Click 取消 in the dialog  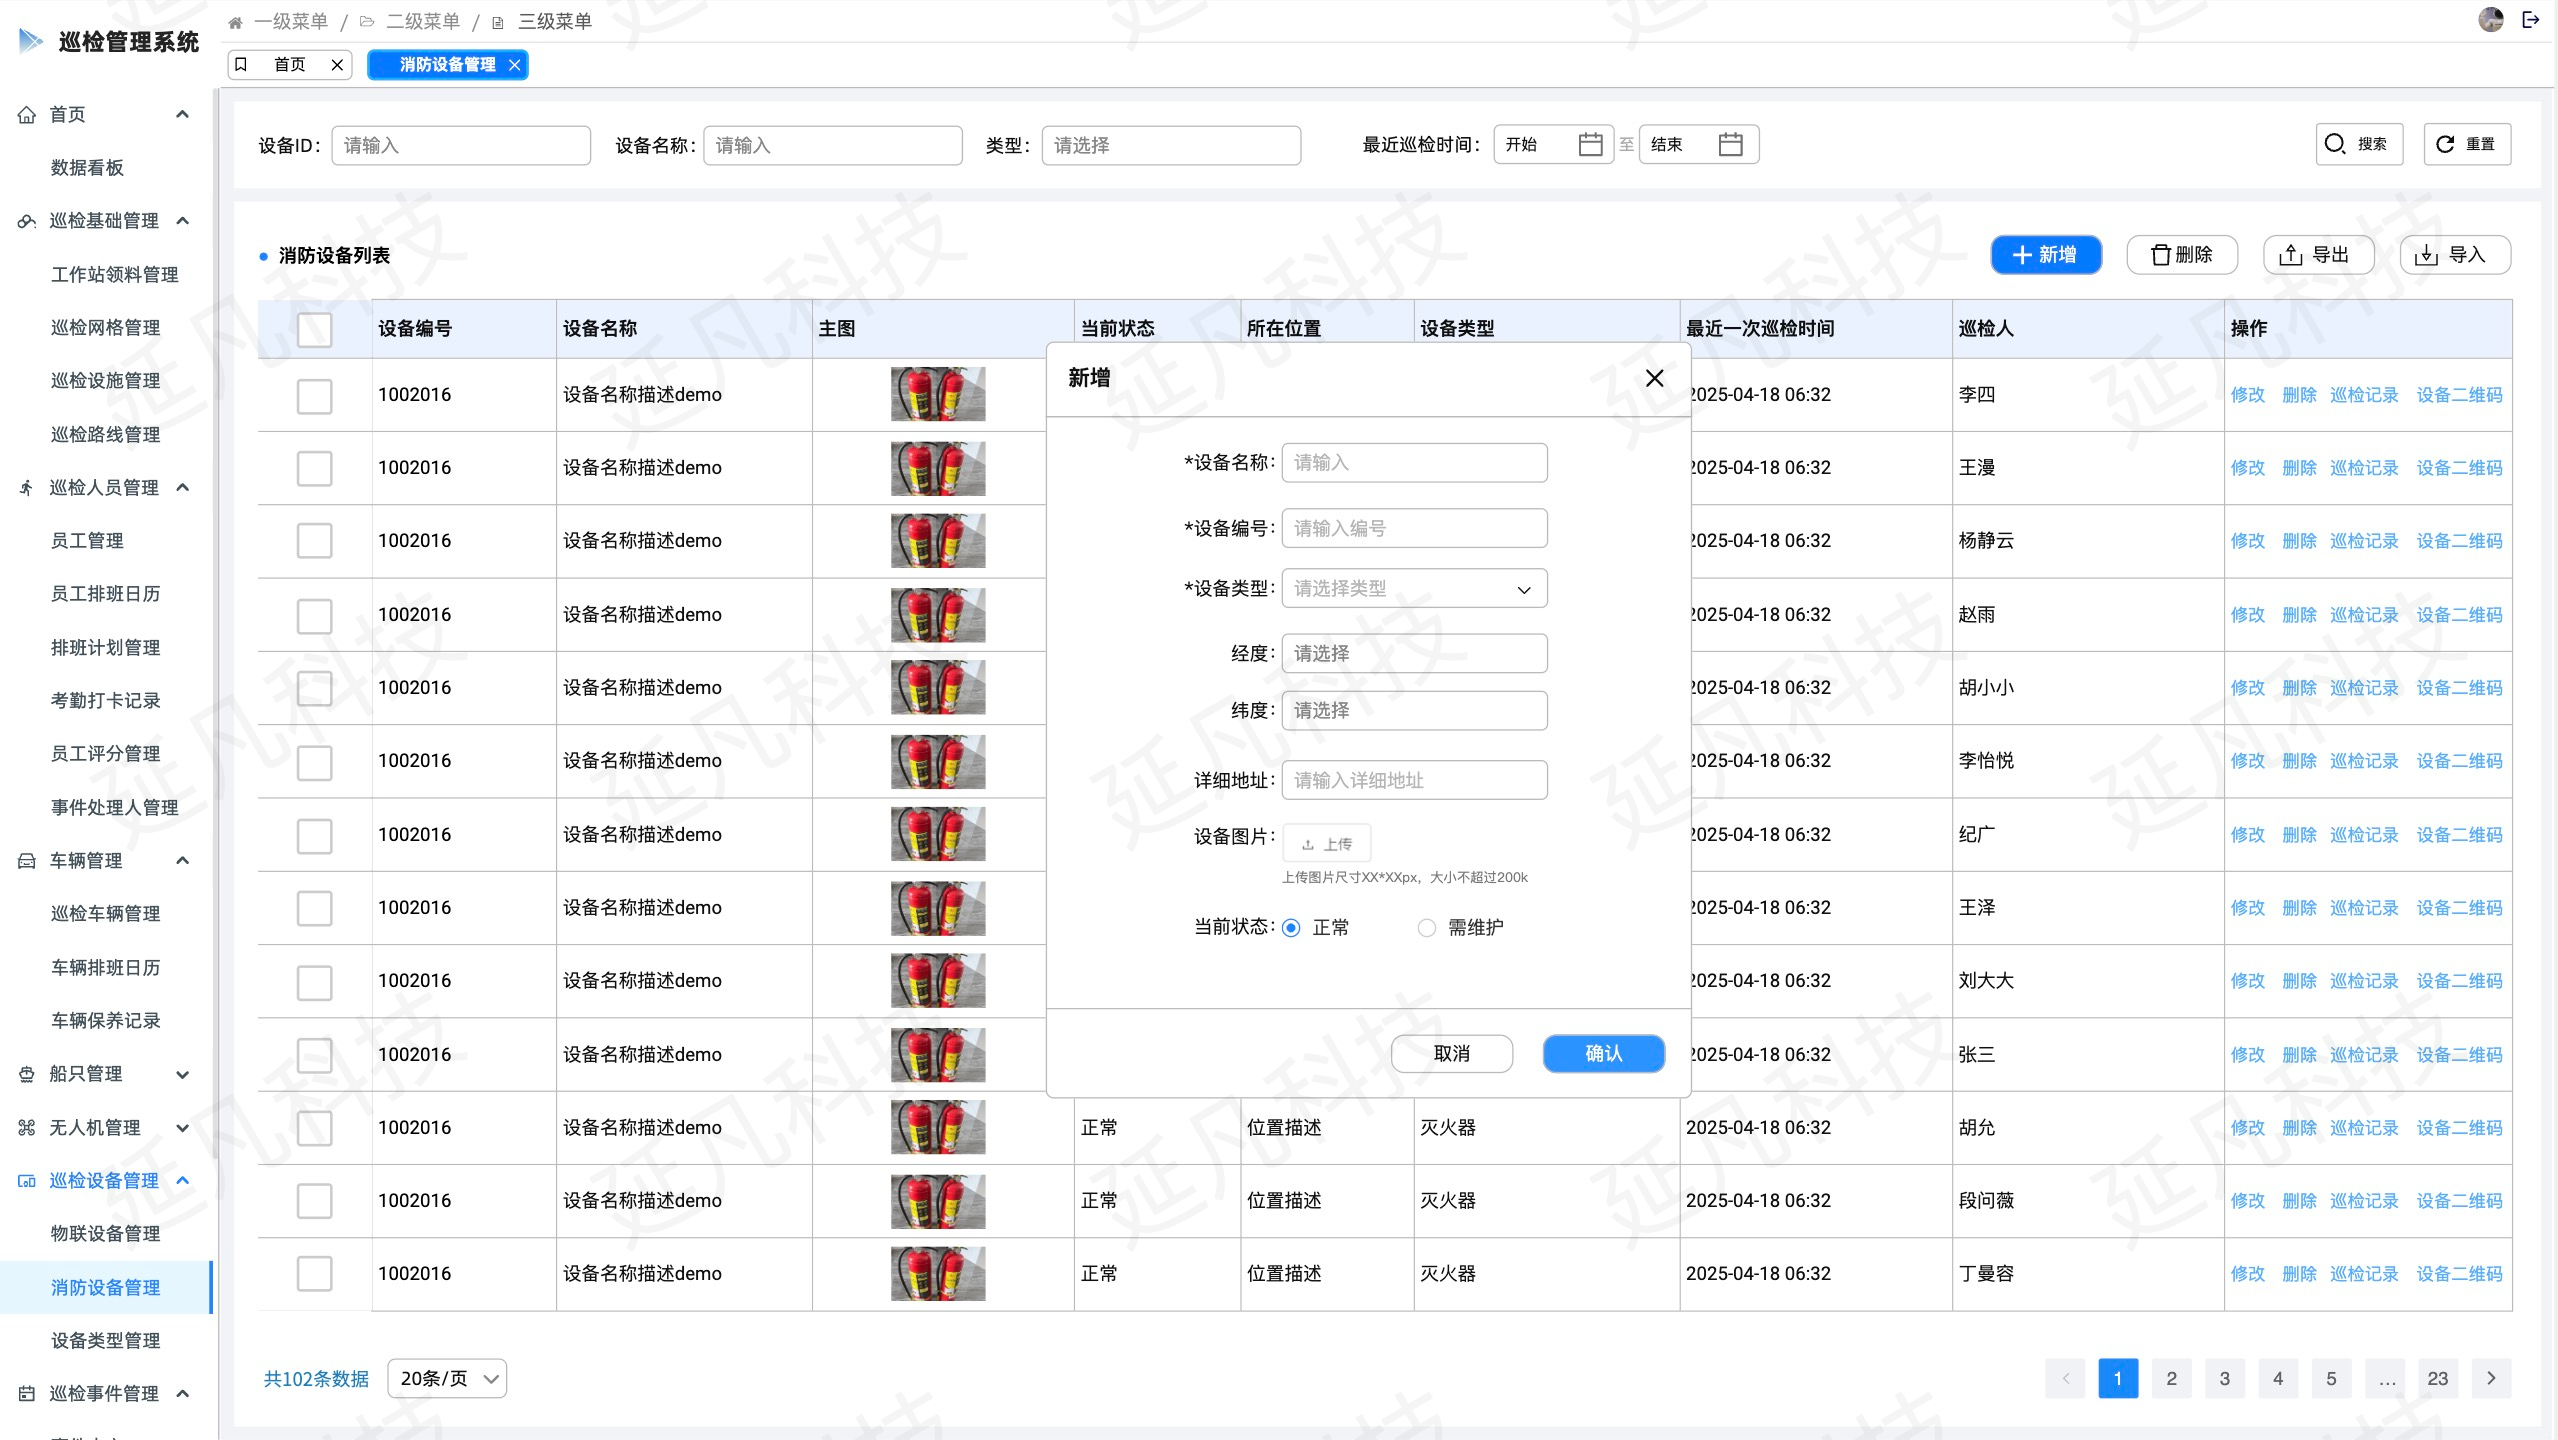(x=1451, y=1053)
